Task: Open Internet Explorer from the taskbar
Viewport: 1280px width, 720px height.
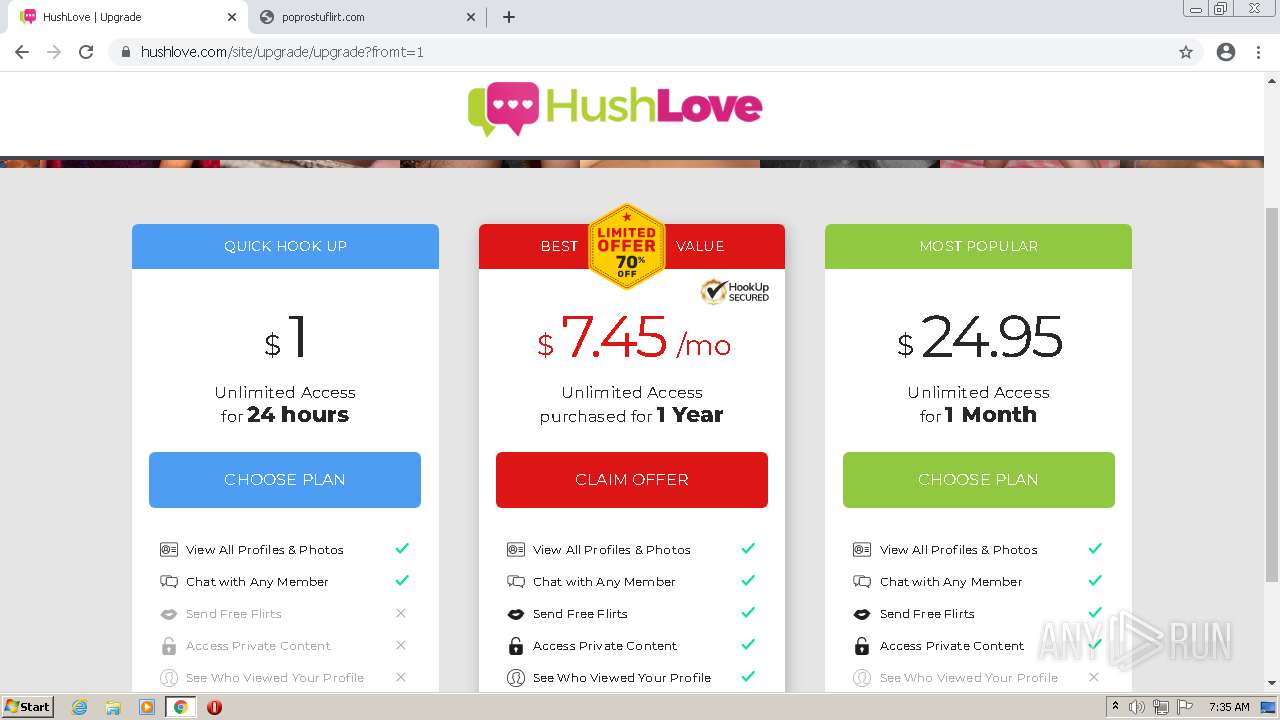Action: (80, 707)
